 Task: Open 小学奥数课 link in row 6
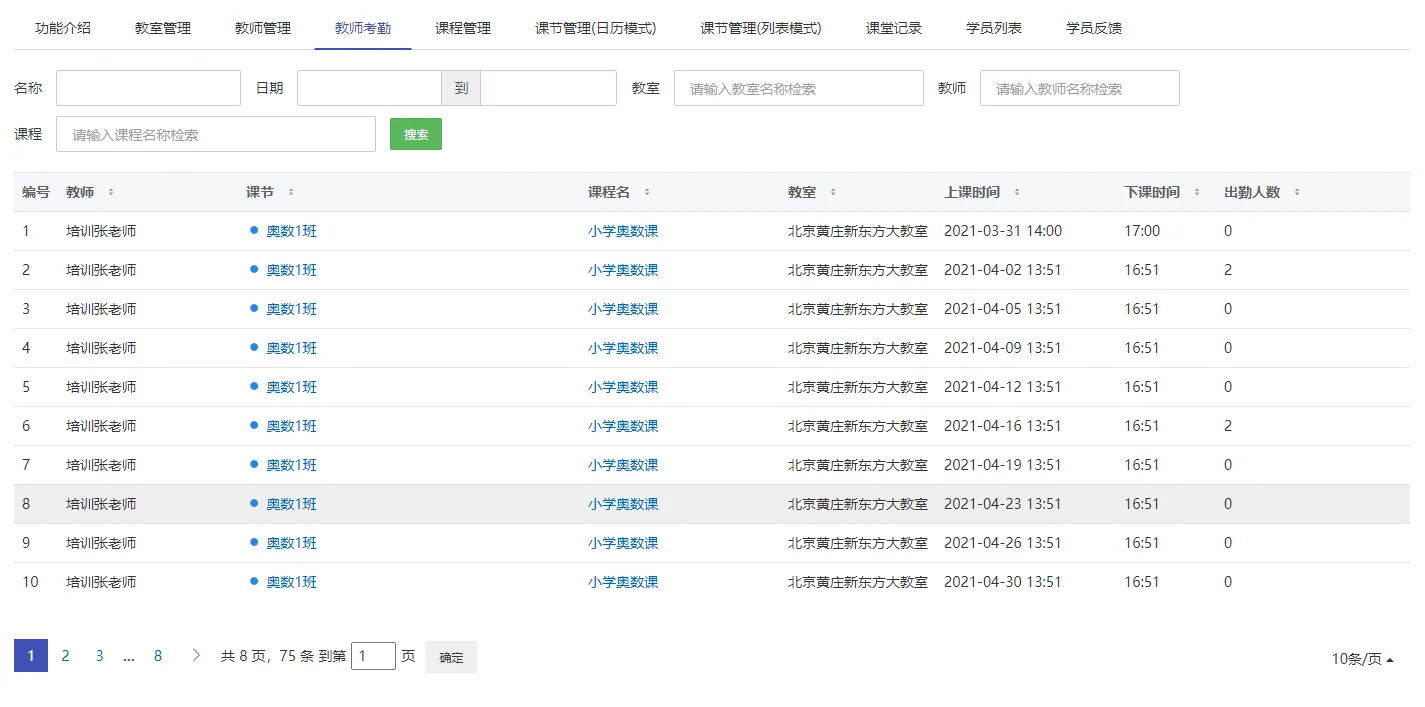(x=623, y=426)
